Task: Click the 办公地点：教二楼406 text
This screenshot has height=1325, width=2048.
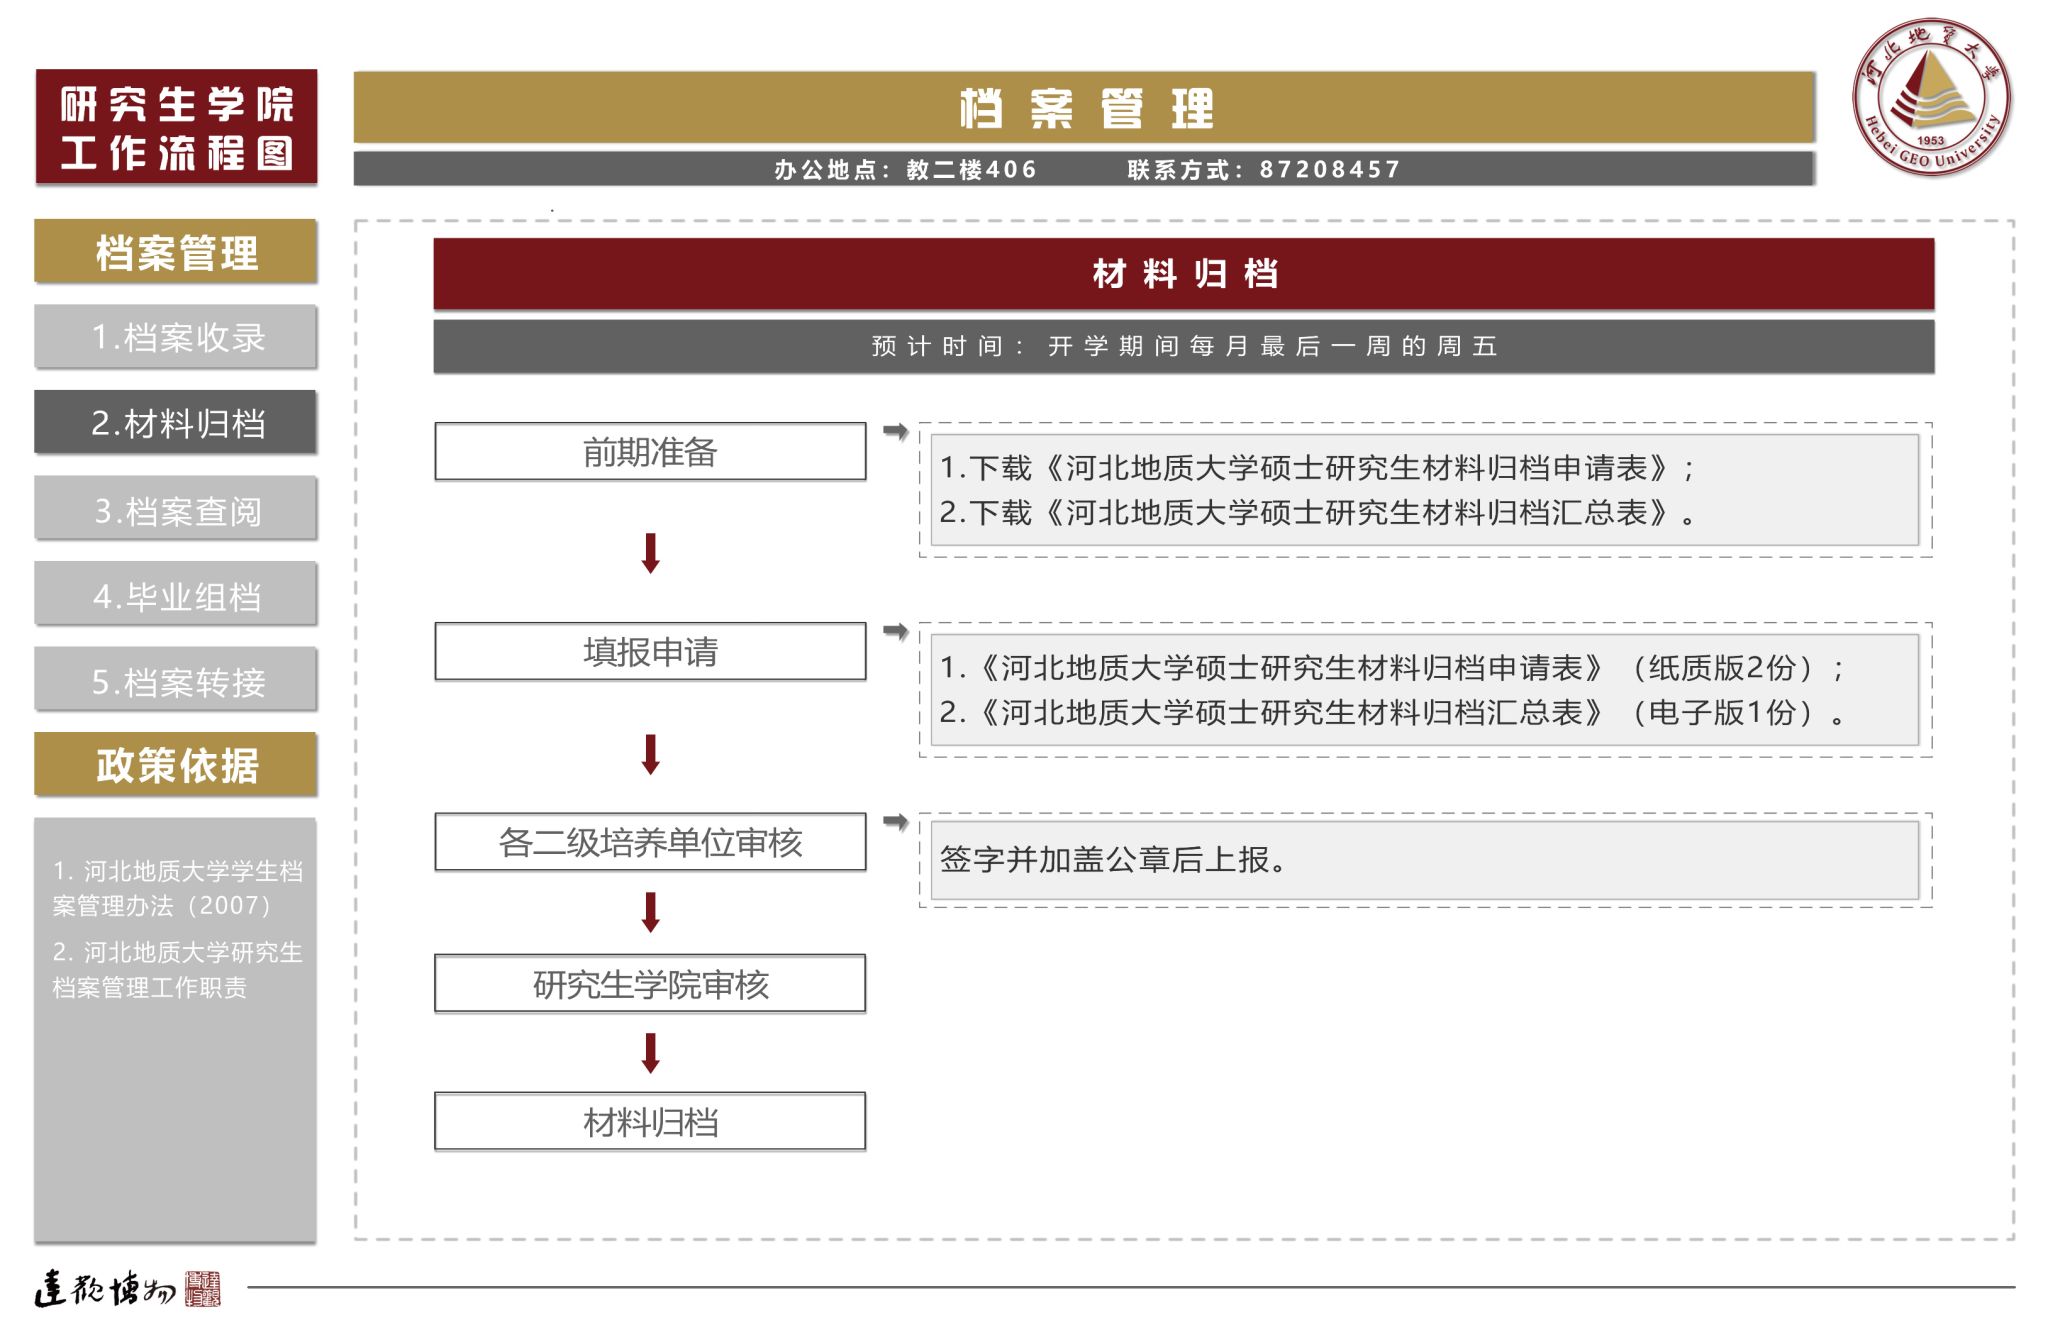Action: [x=906, y=169]
